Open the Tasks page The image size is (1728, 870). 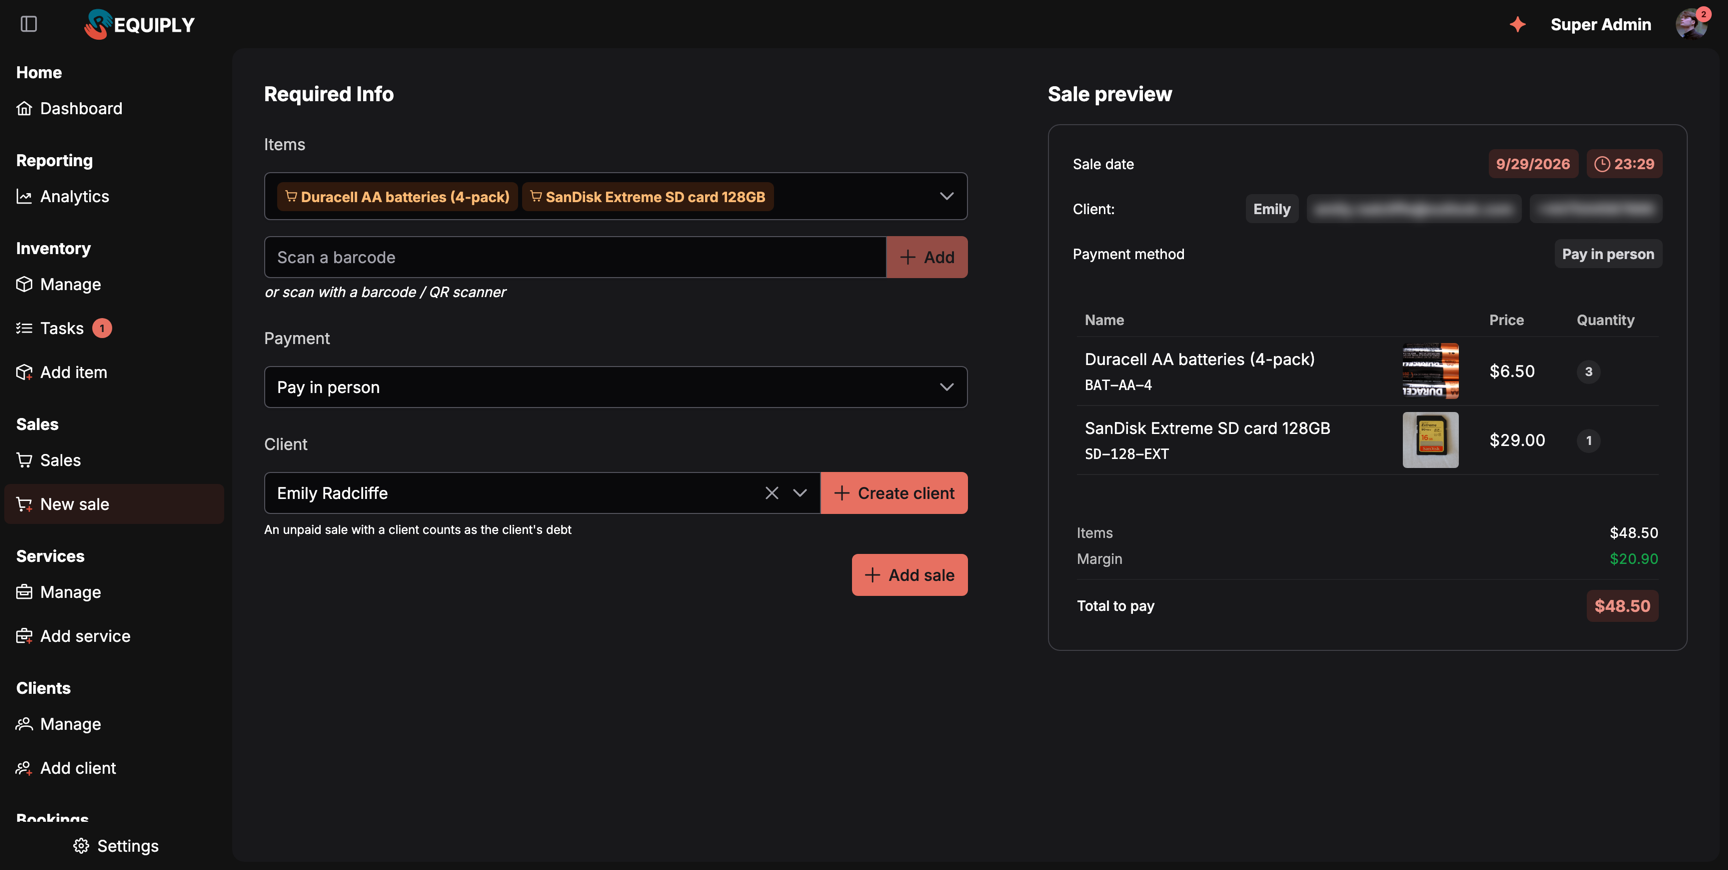114,328
